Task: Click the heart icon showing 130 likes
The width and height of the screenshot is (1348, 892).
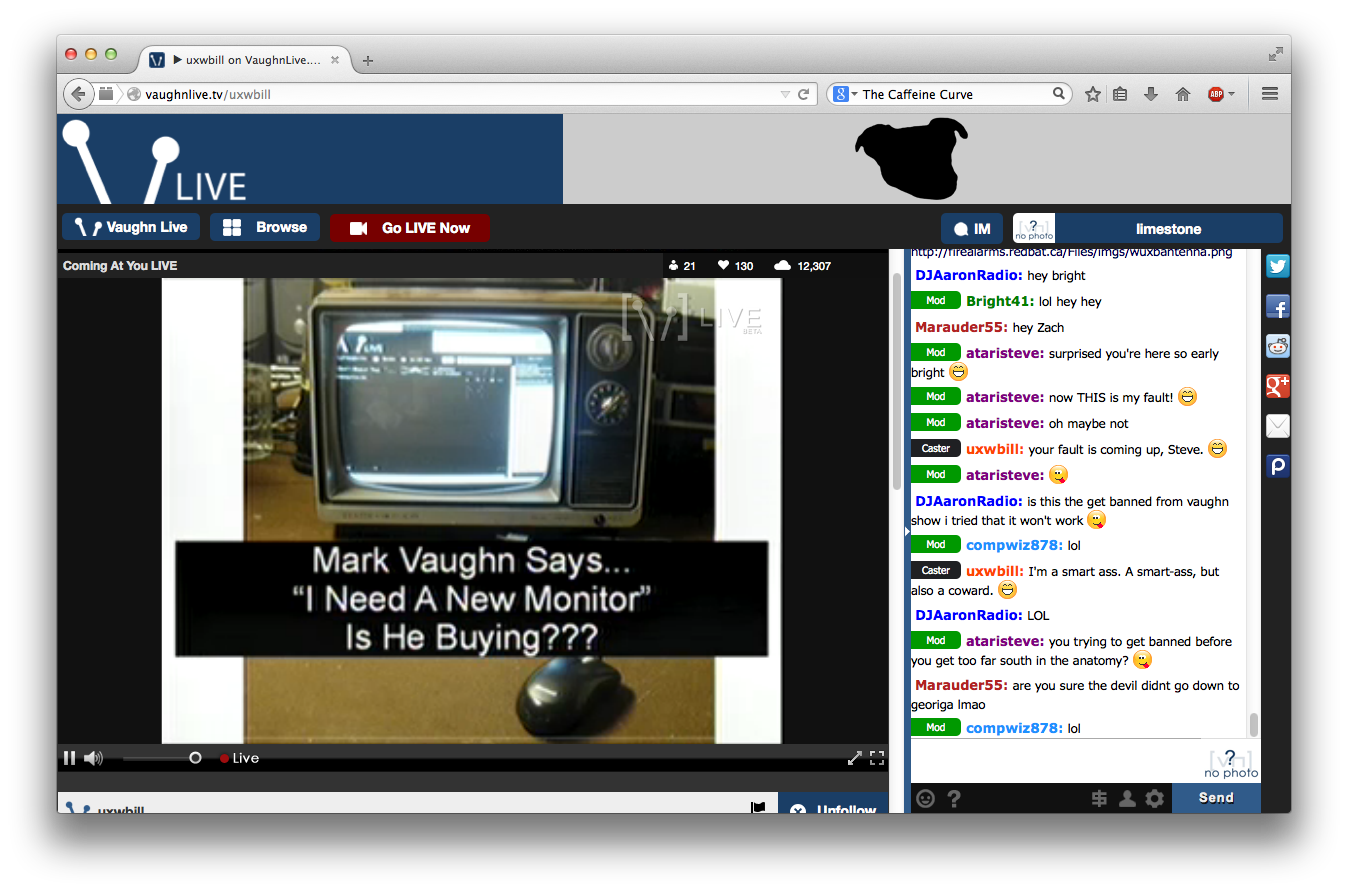Action: click(x=723, y=266)
